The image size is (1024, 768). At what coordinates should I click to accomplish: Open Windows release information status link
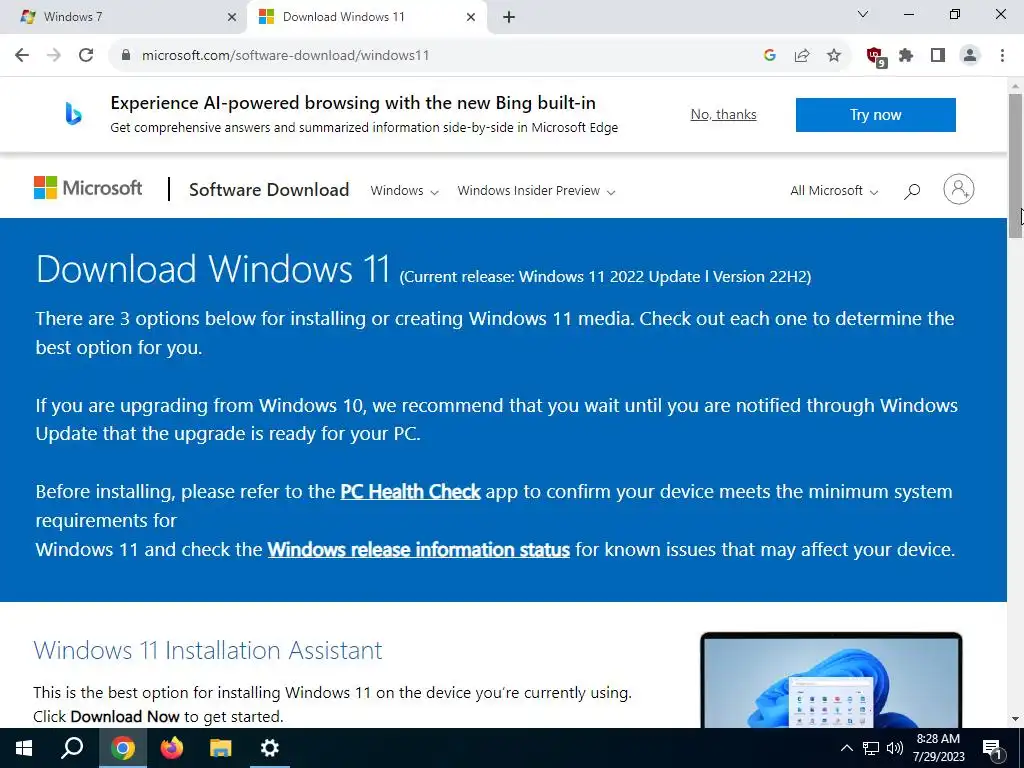tap(419, 549)
